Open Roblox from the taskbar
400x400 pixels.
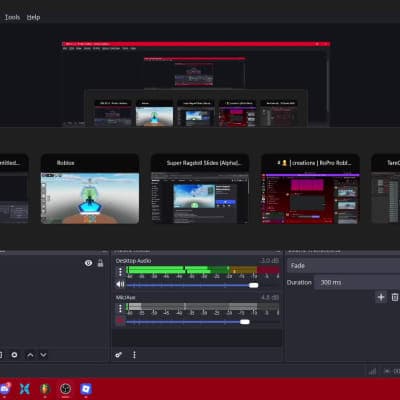(86, 389)
